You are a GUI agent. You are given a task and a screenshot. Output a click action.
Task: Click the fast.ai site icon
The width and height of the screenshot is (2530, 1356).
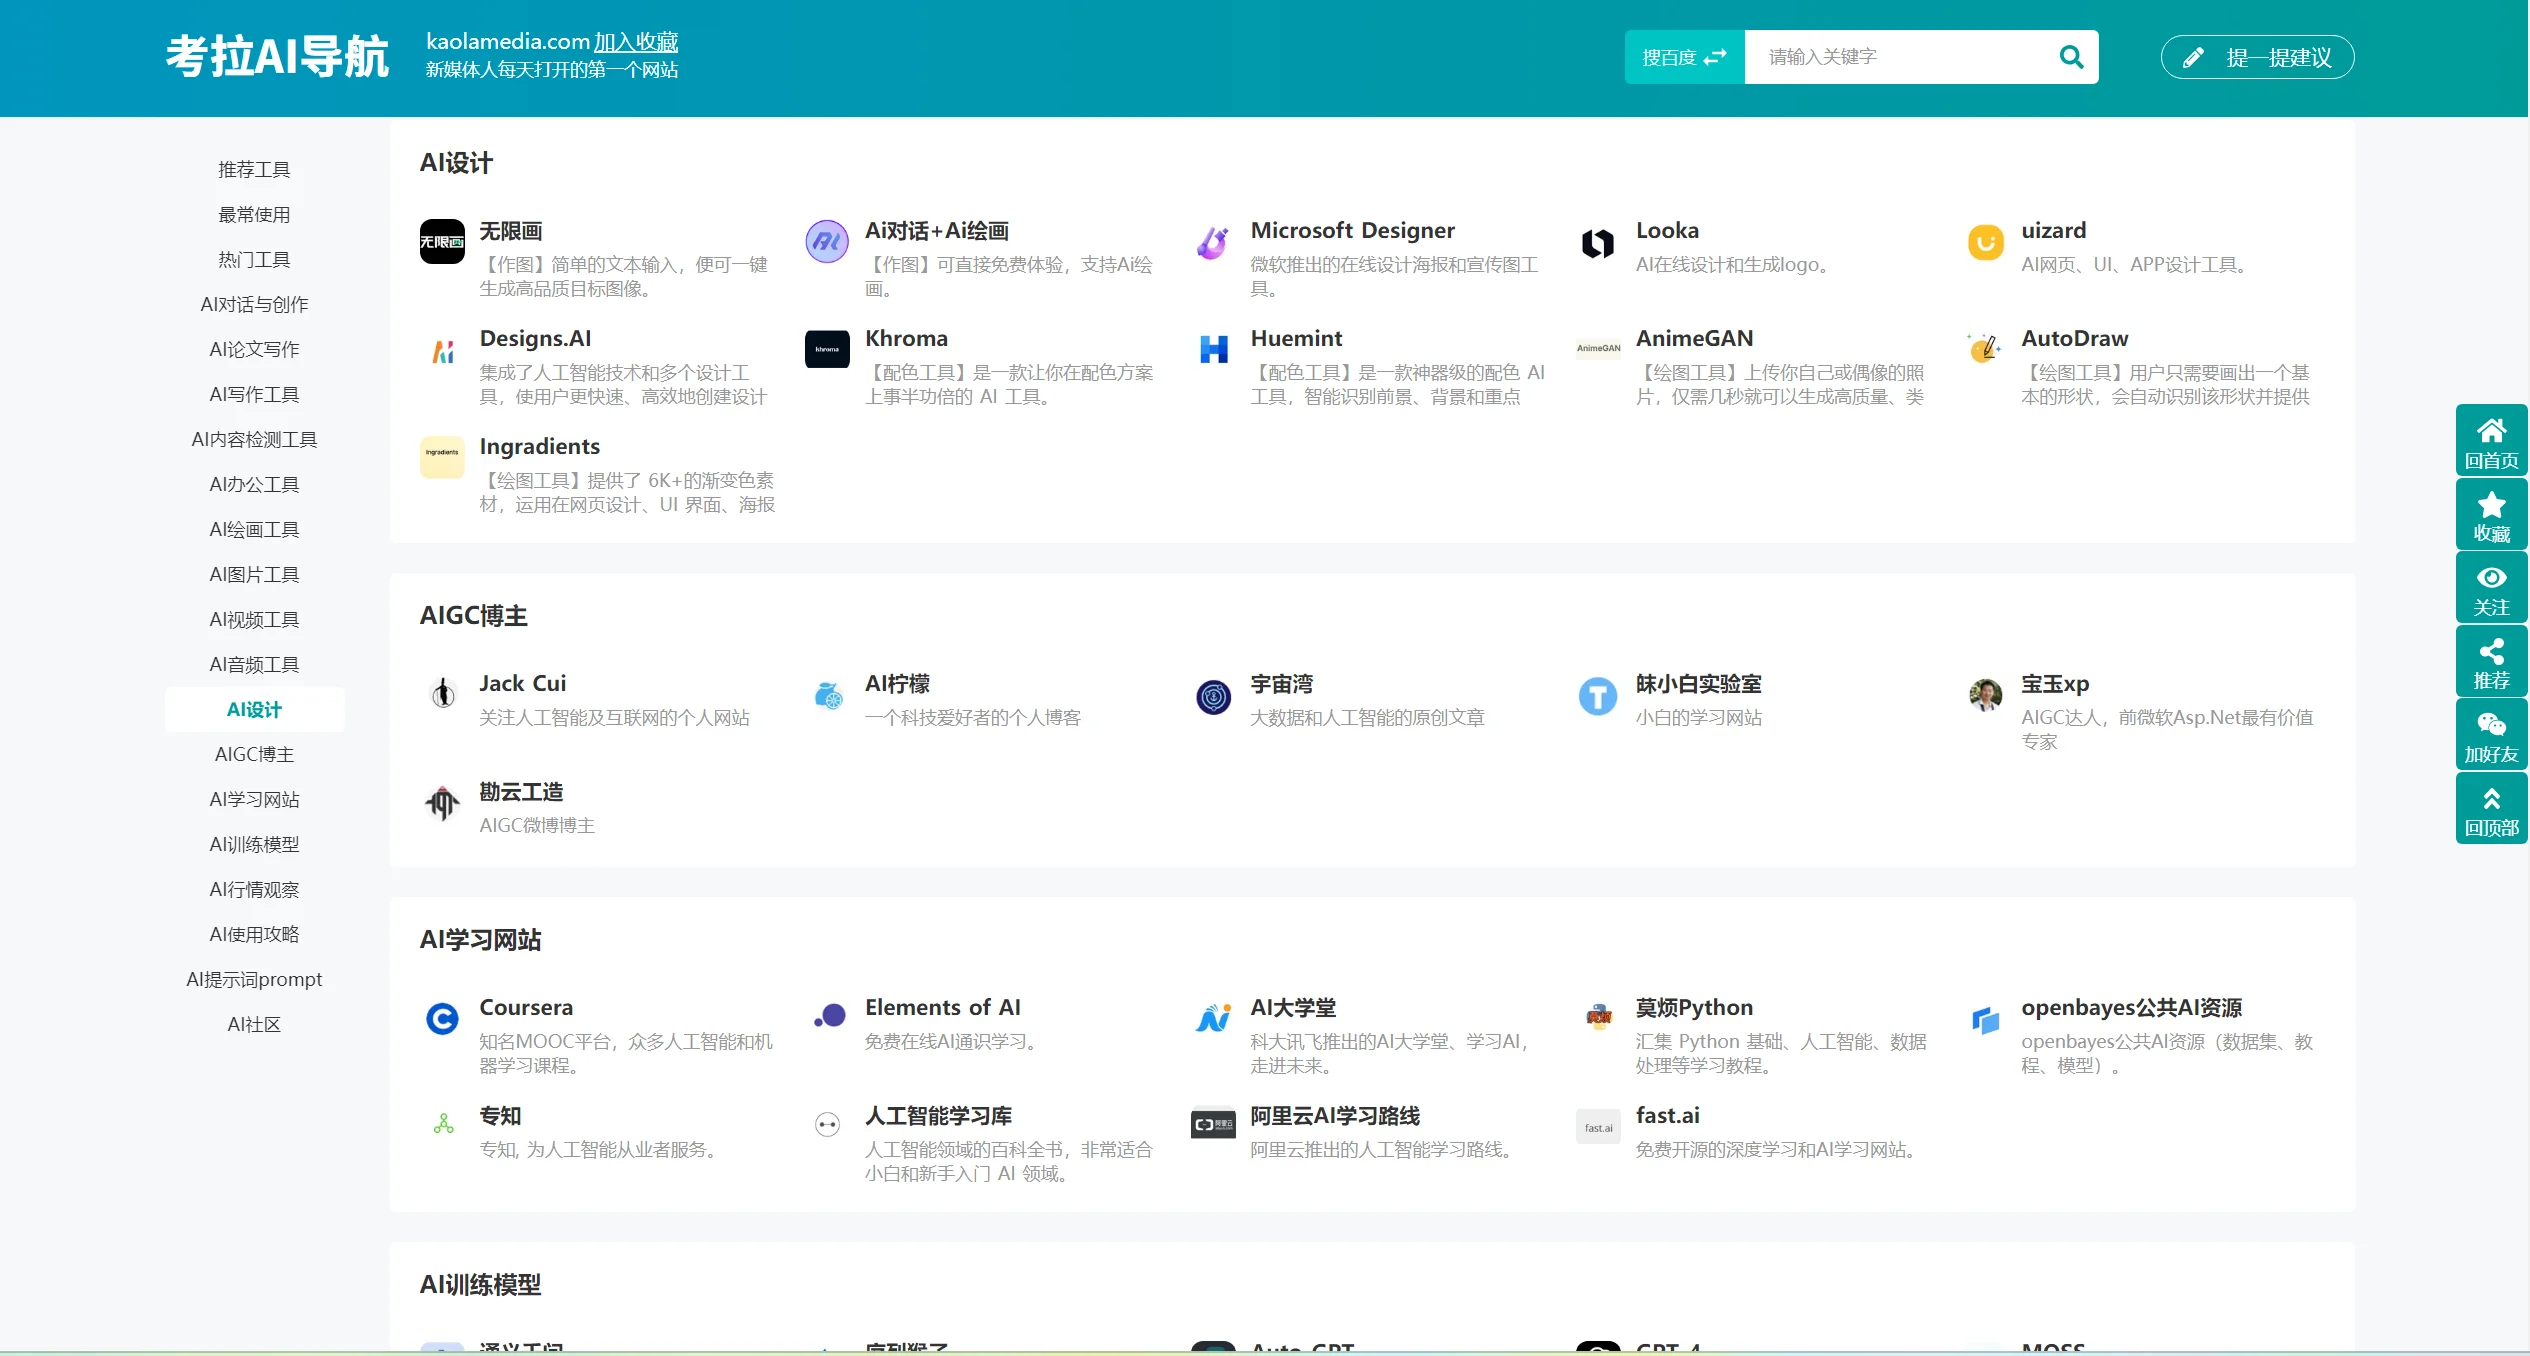[1597, 1127]
